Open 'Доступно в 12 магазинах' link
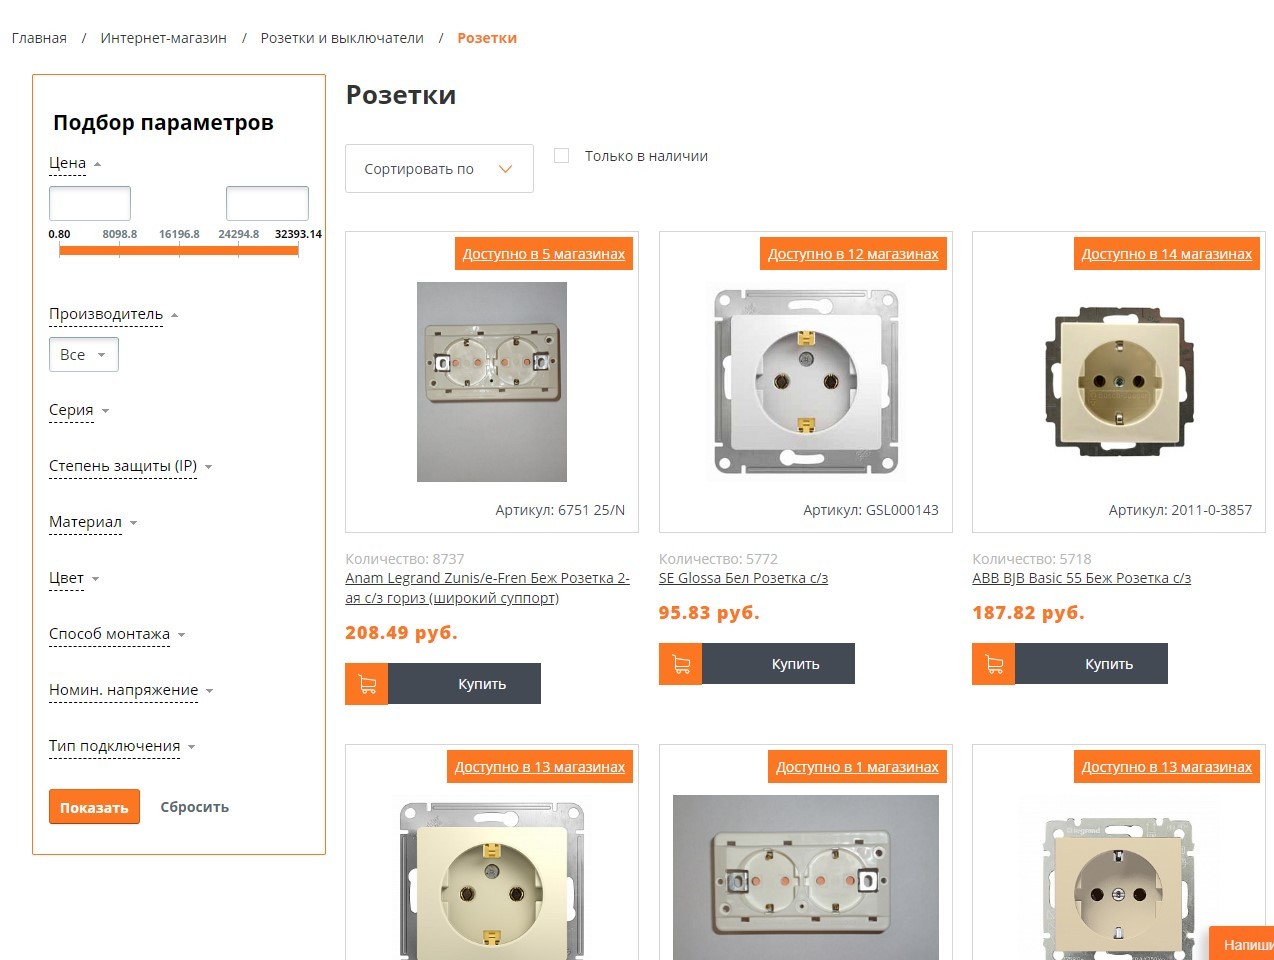Screen dimensions: 1274x960 [x=853, y=254]
